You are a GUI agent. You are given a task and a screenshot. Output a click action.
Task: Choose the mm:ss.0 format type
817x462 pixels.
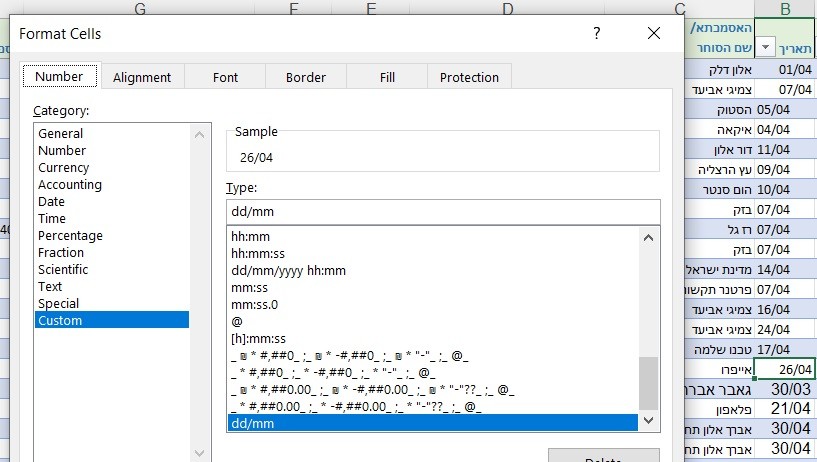coord(432,305)
